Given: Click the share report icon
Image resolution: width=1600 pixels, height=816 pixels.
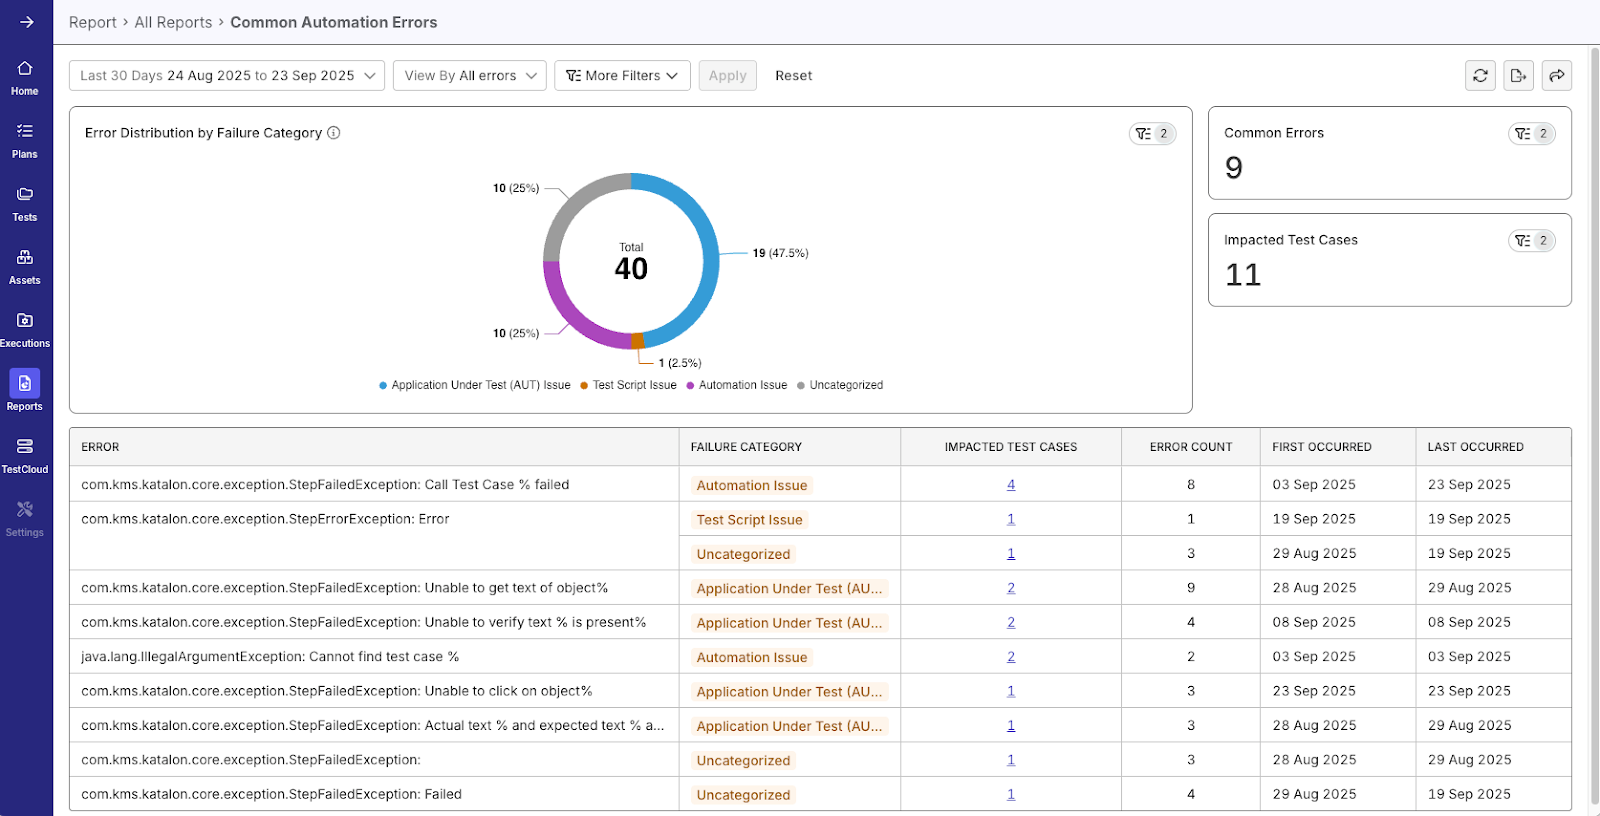Looking at the screenshot, I should pyautogui.click(x=1556, y=76).
